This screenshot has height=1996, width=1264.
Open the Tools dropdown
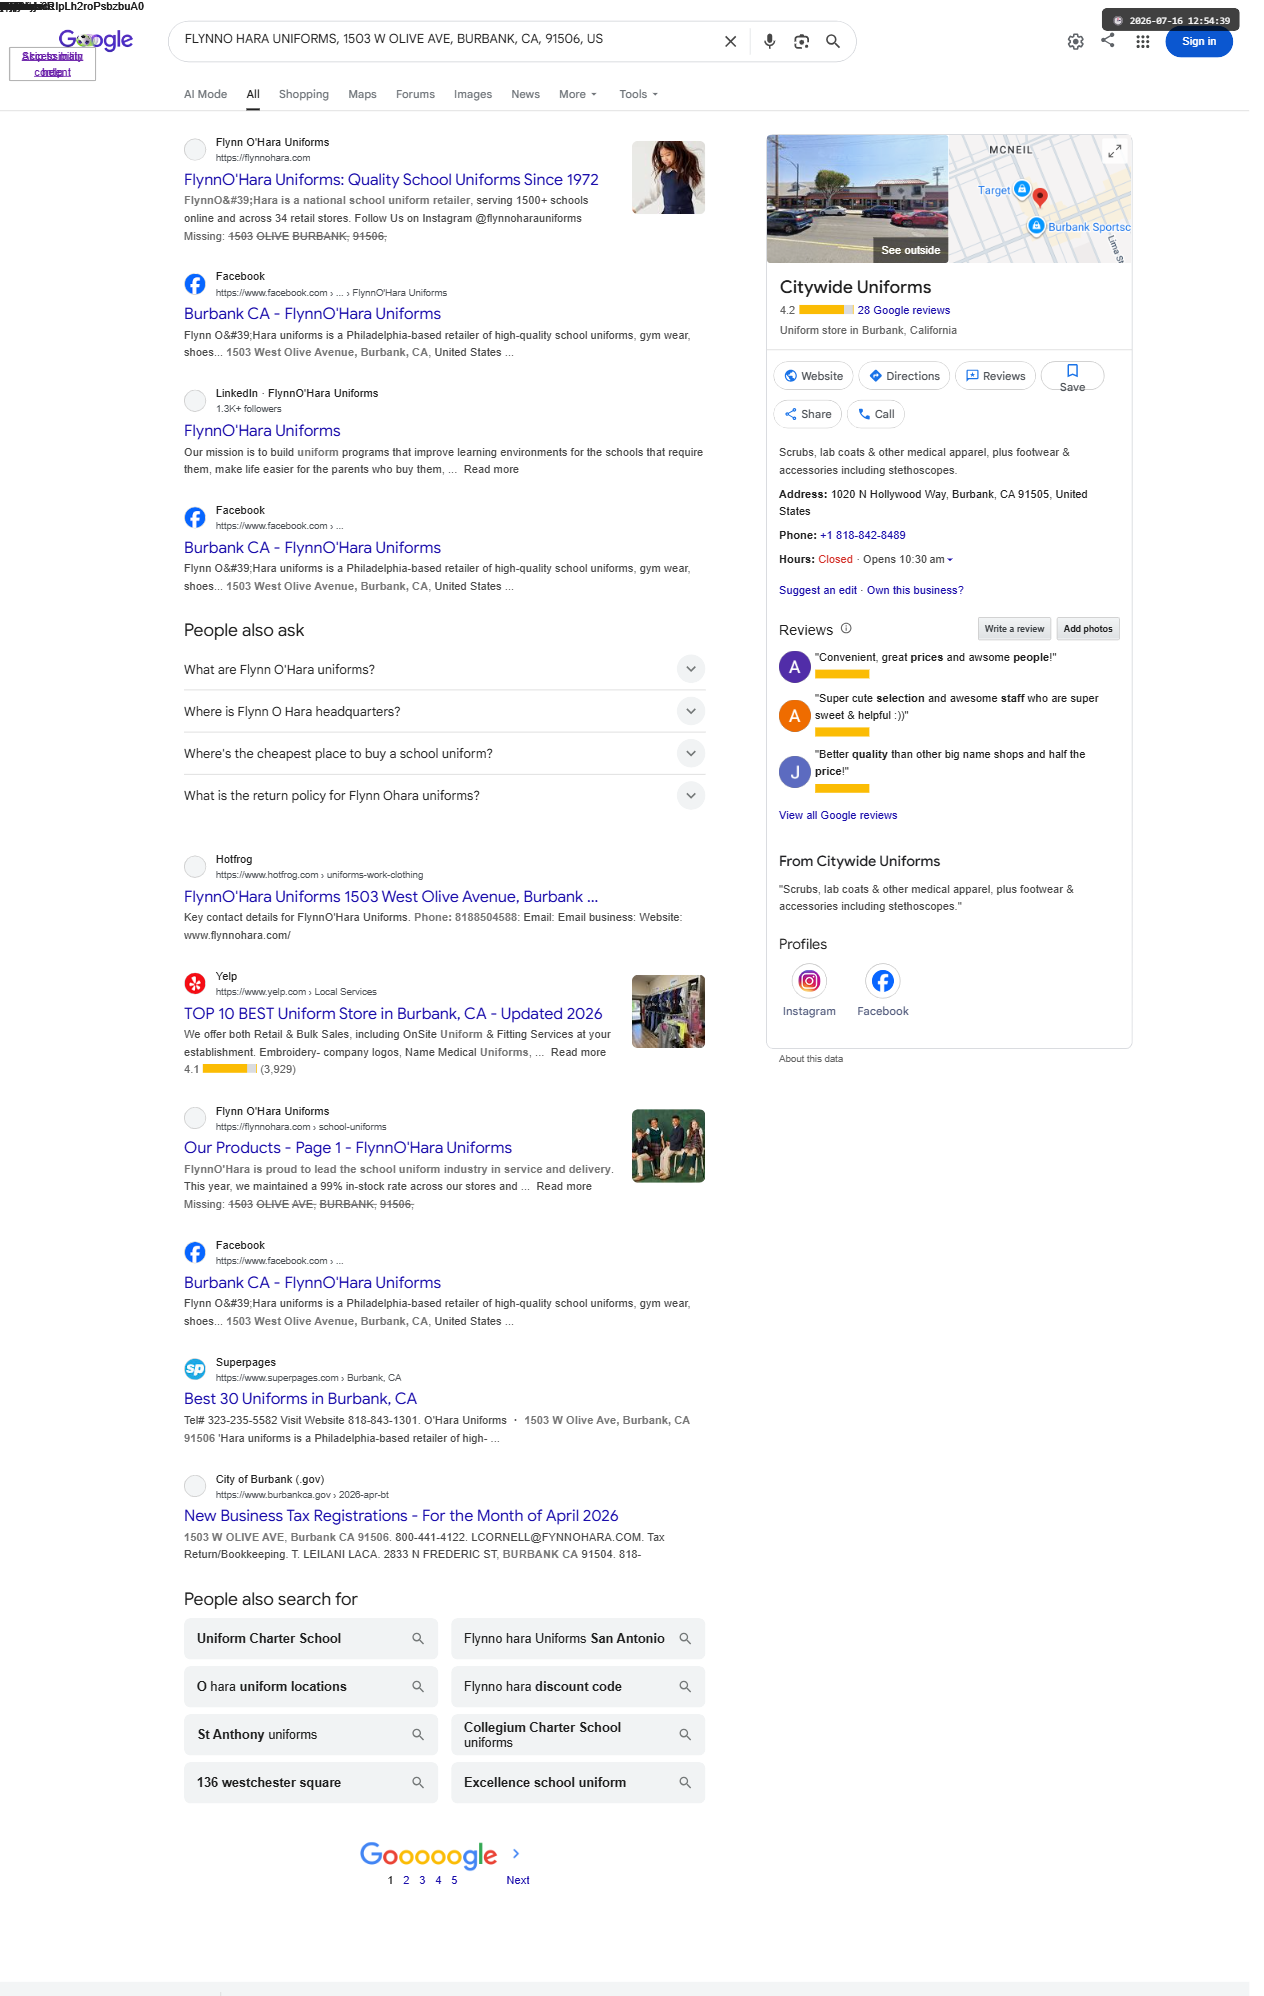click(x=638, y=94)
